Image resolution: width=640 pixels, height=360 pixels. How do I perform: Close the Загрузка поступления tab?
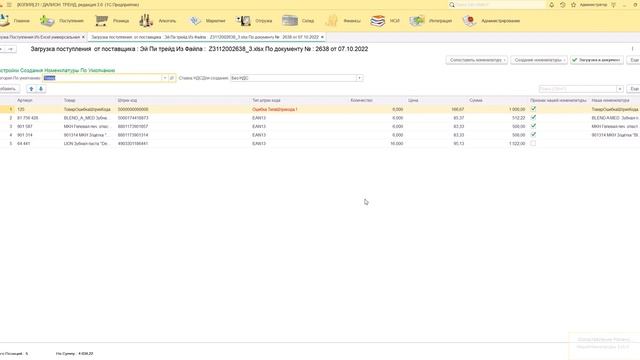(322, 37)
